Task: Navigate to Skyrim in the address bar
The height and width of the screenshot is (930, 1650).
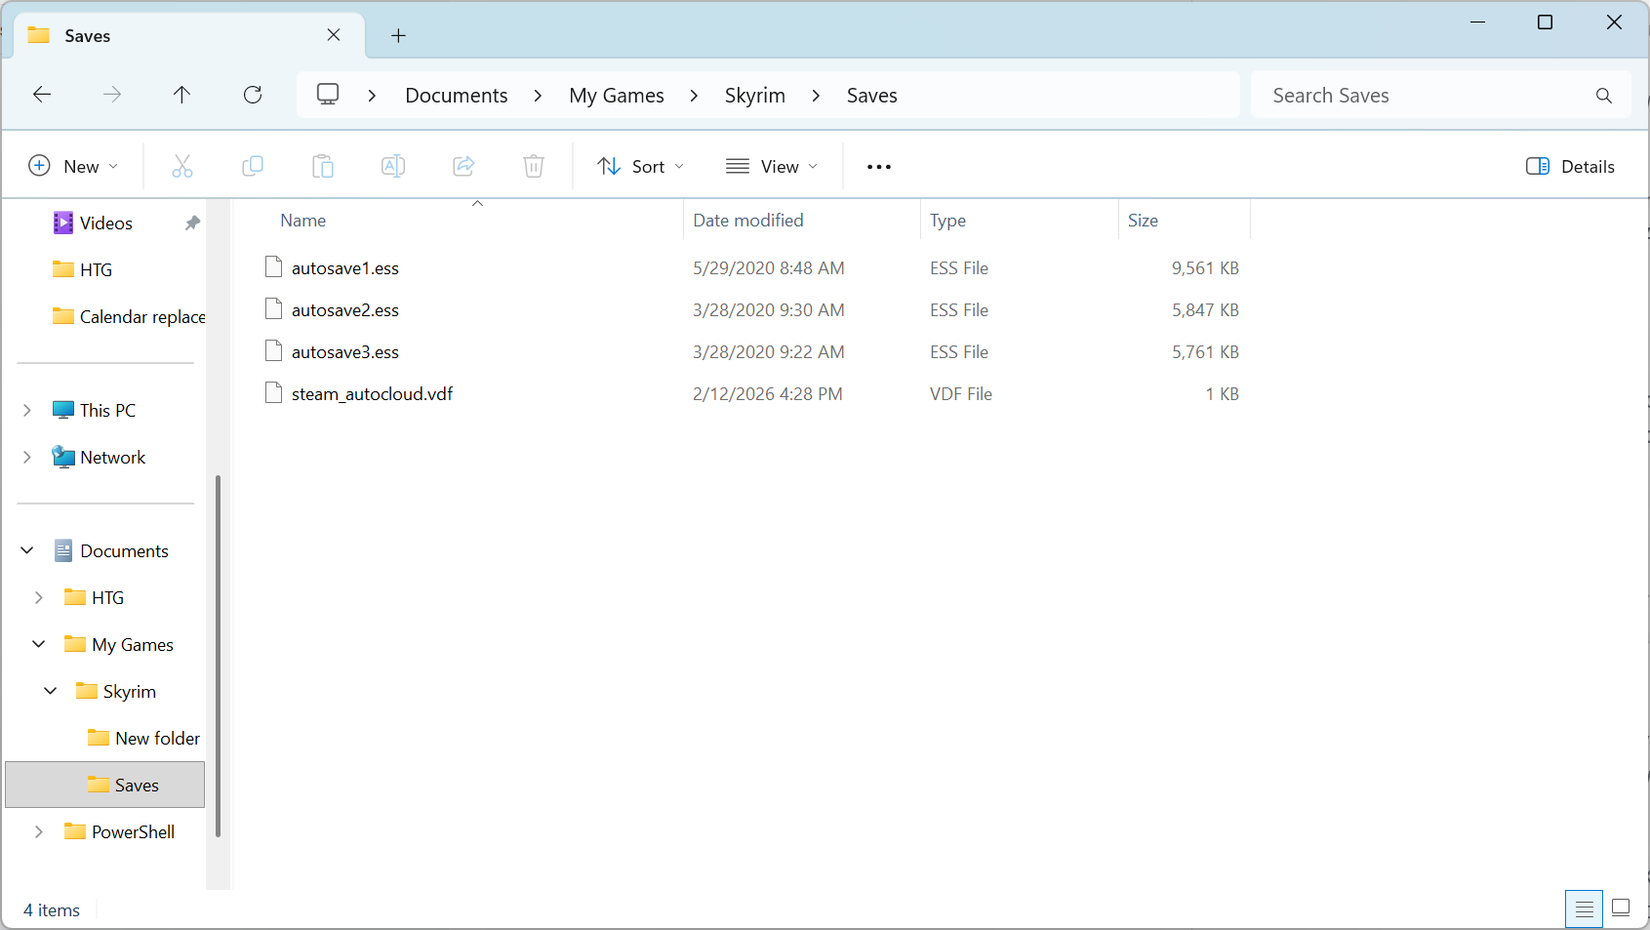Action: [754, 95]
